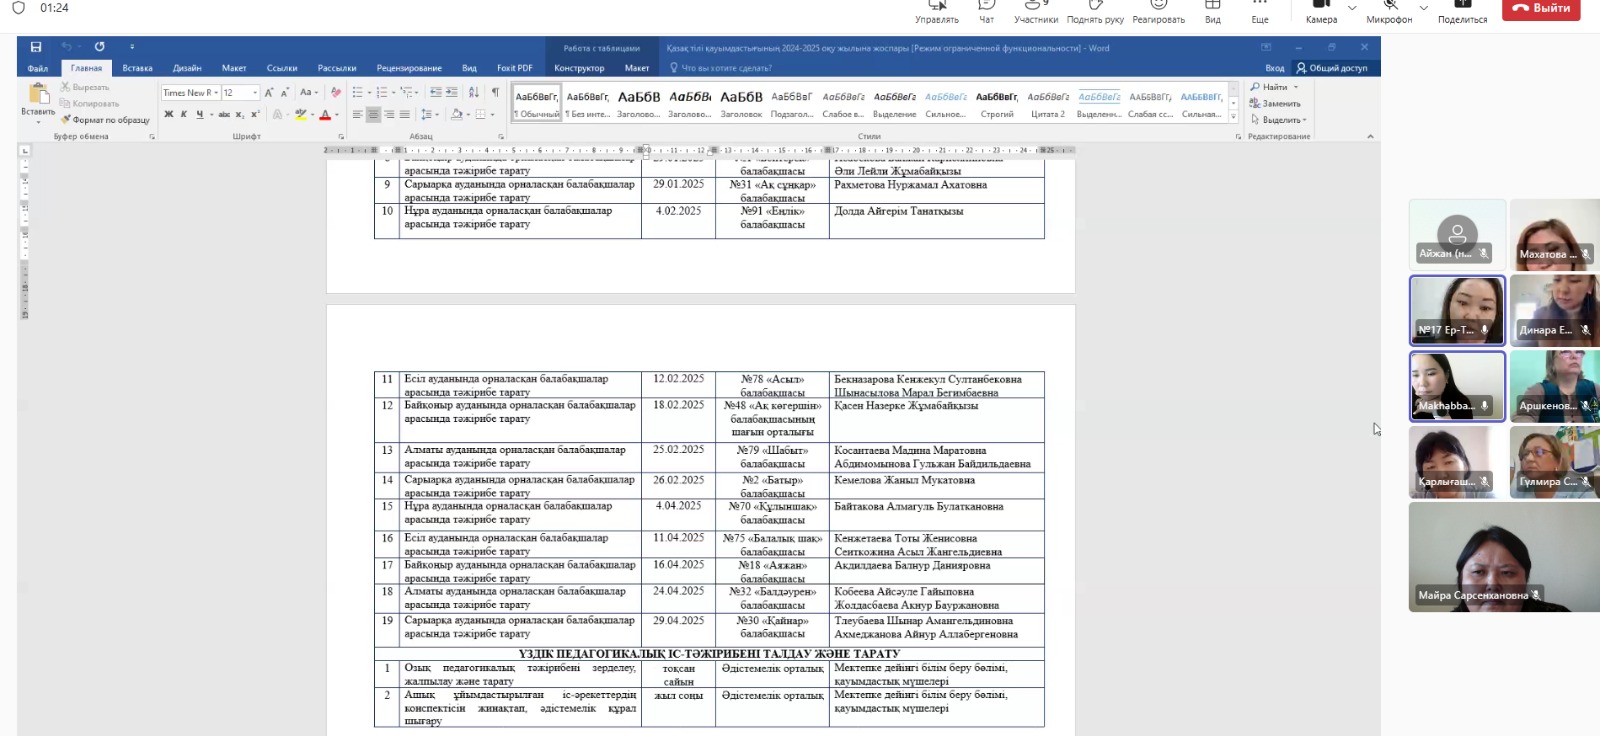Expand the Найти (Find) dropdown arrow
Image resolution: width=1600 pixels, height=736 pixels.
click(1296, 88)
